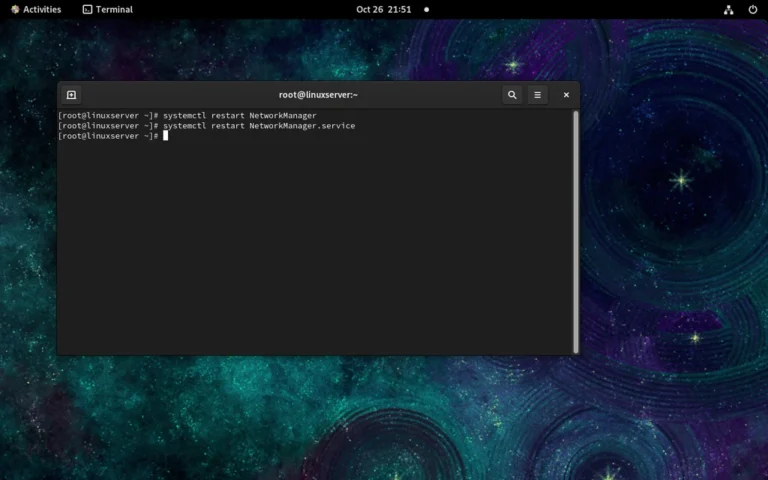The image size is (768, 480).
Task: Click the notification dot next to clock
Action: [x=426, y=9]
